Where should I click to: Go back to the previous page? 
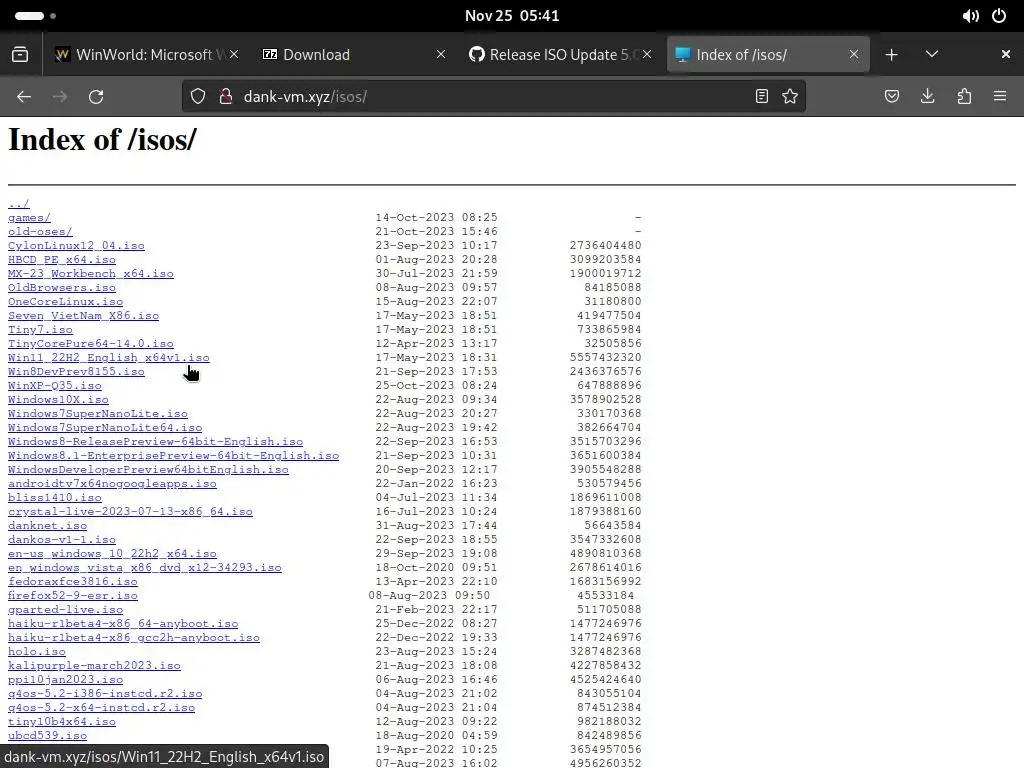coord(24,97)
